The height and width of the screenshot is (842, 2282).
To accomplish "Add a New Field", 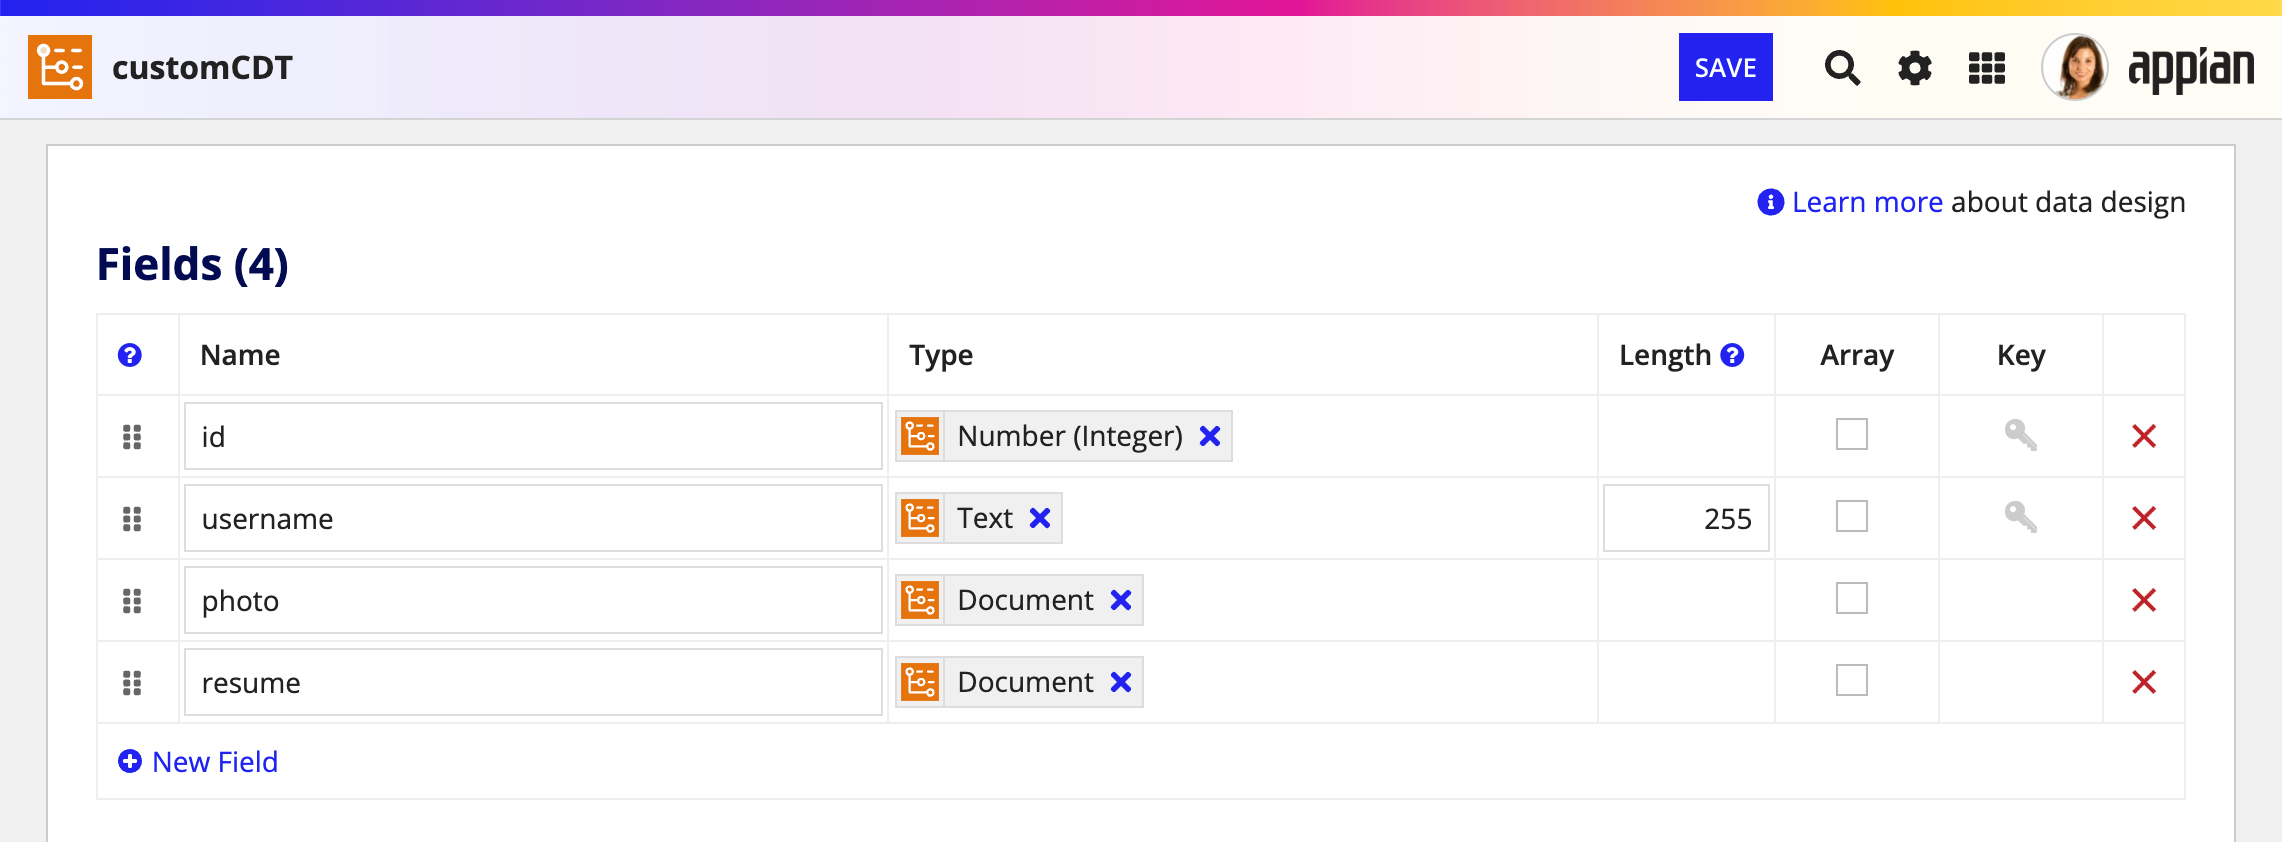I will (198, 762).
